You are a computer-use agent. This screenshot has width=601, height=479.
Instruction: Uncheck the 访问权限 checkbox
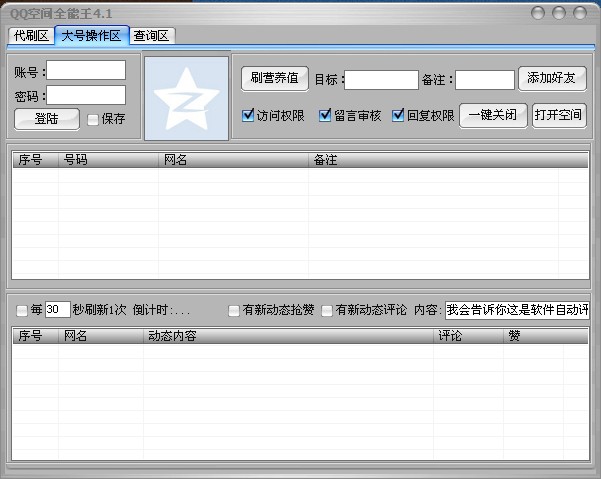pos(248,115)
